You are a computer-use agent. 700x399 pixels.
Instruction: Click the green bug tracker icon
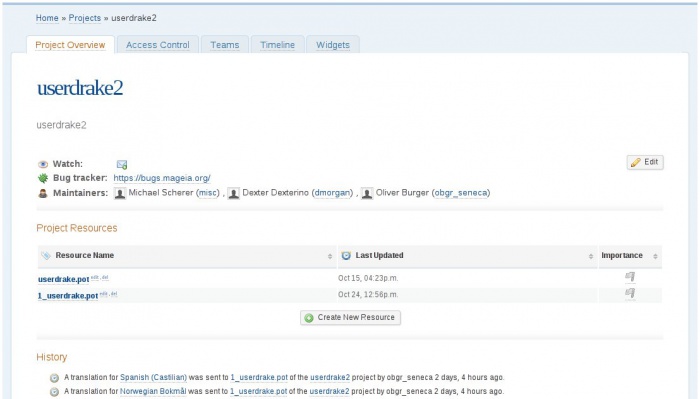[x=43, y=178]
